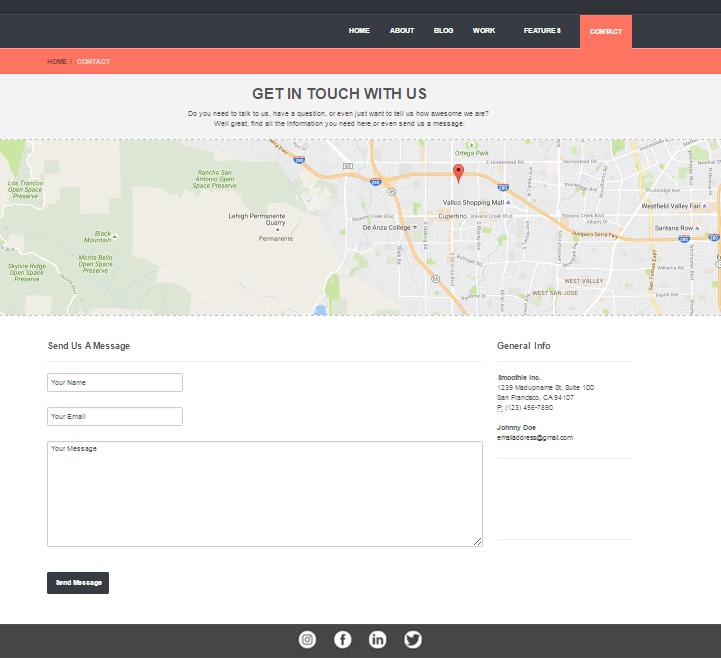The image size is (721, 658).
Task: Open the LinkedIn icon in footer
Action: click(378, 640)
